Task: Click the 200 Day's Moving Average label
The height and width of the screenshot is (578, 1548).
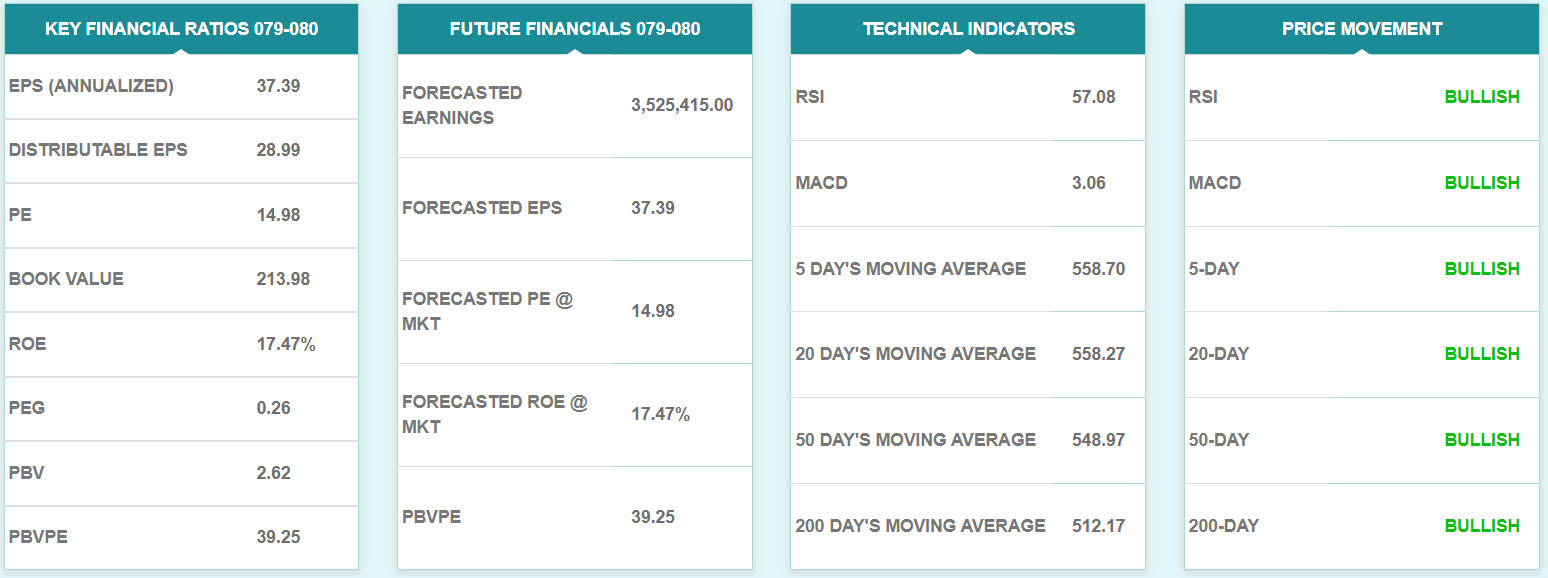Action: 920,526
